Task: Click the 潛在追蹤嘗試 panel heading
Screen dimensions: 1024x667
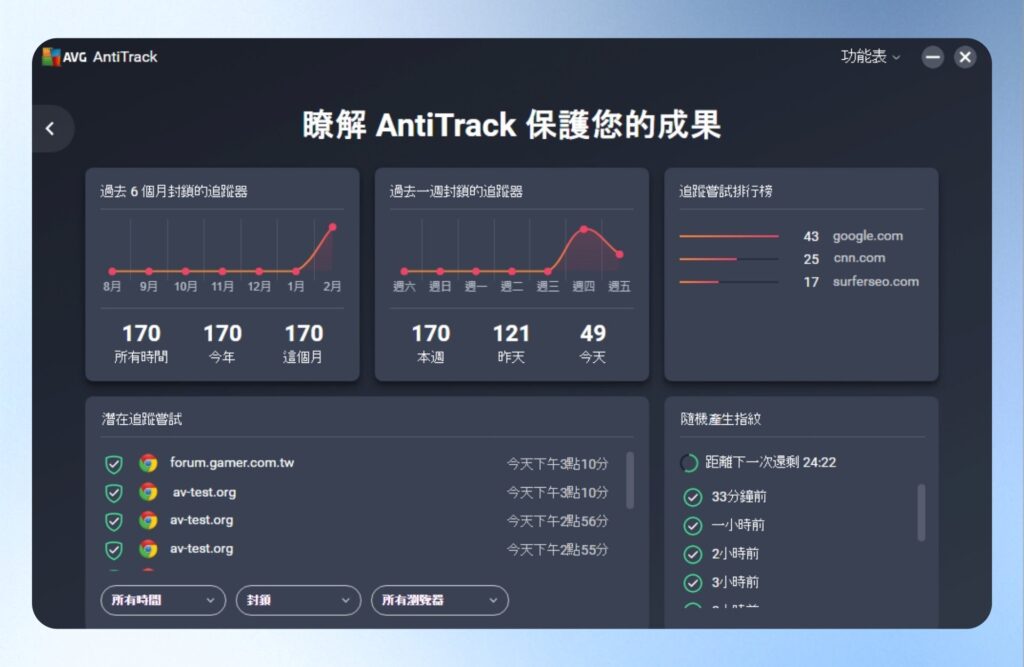Action: (142, 419)
